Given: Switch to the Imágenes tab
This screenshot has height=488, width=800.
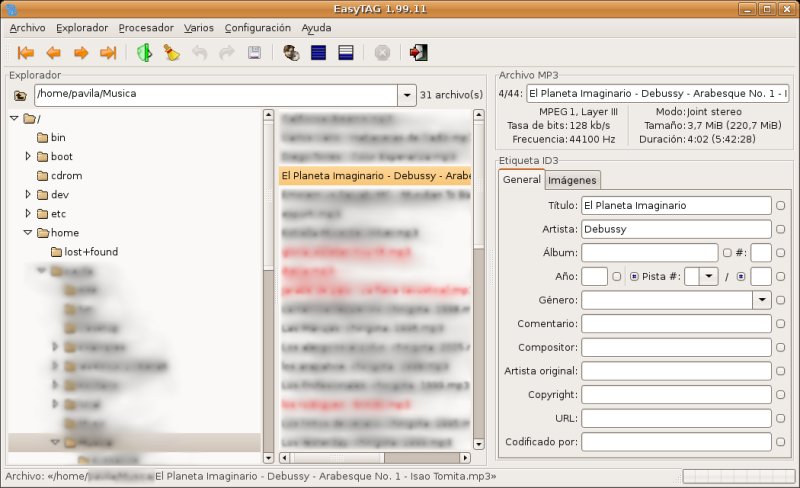Looking at the screenshot, I should coord(573,180).
